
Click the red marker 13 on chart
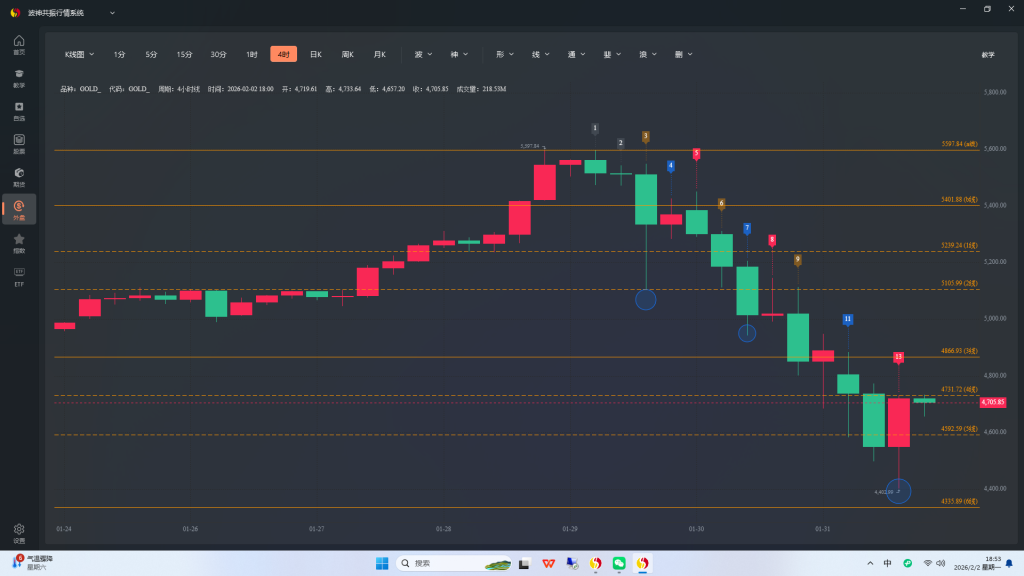click(898, 357)
